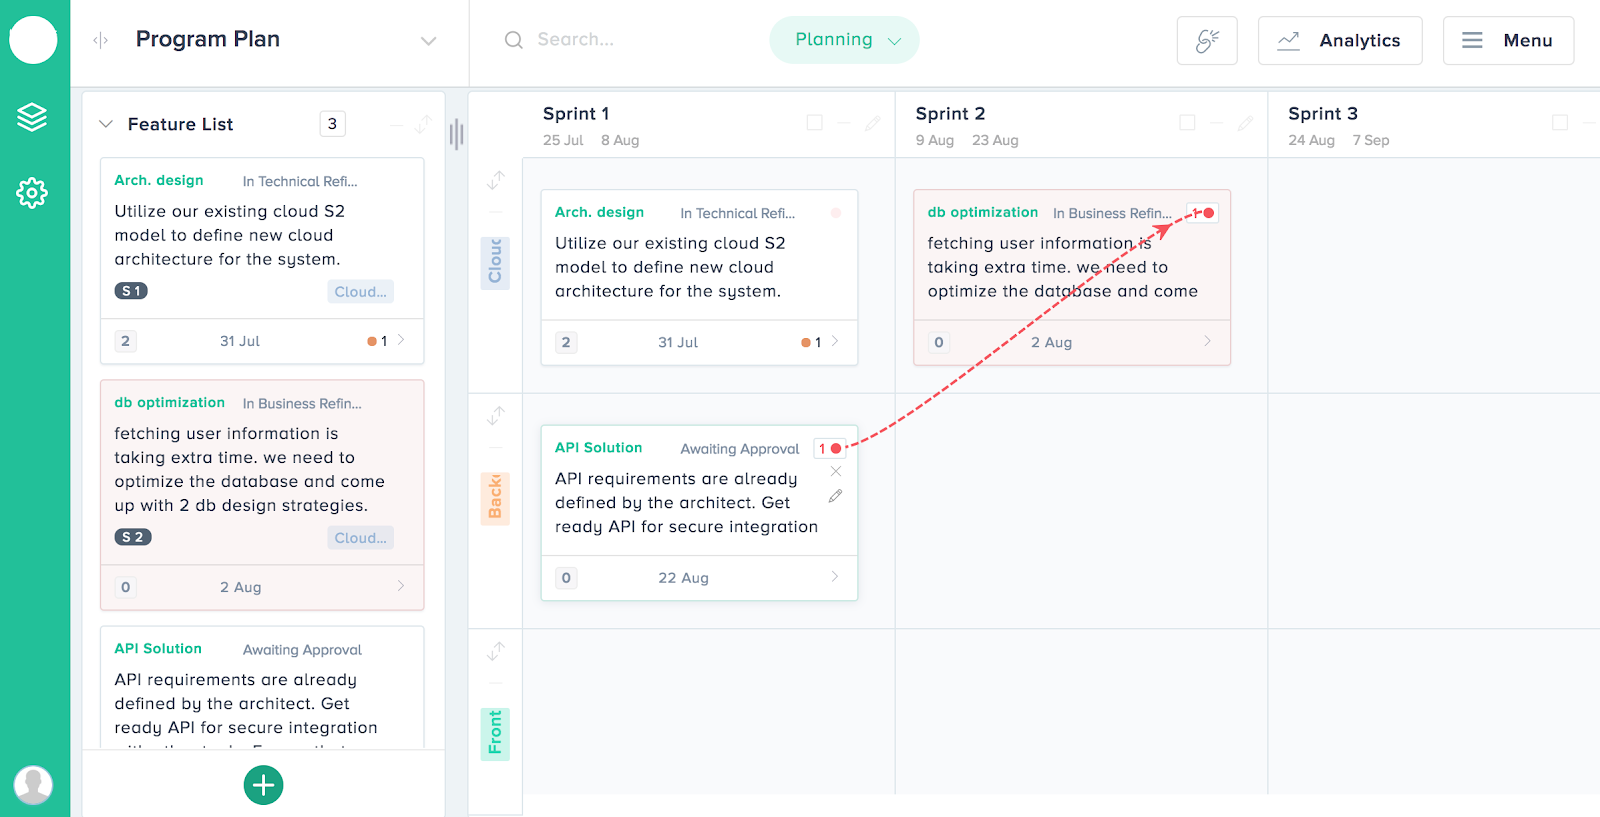Select the Frontend swimlane label
Viewport: 1600px width, 817px height.
point(495,733)
